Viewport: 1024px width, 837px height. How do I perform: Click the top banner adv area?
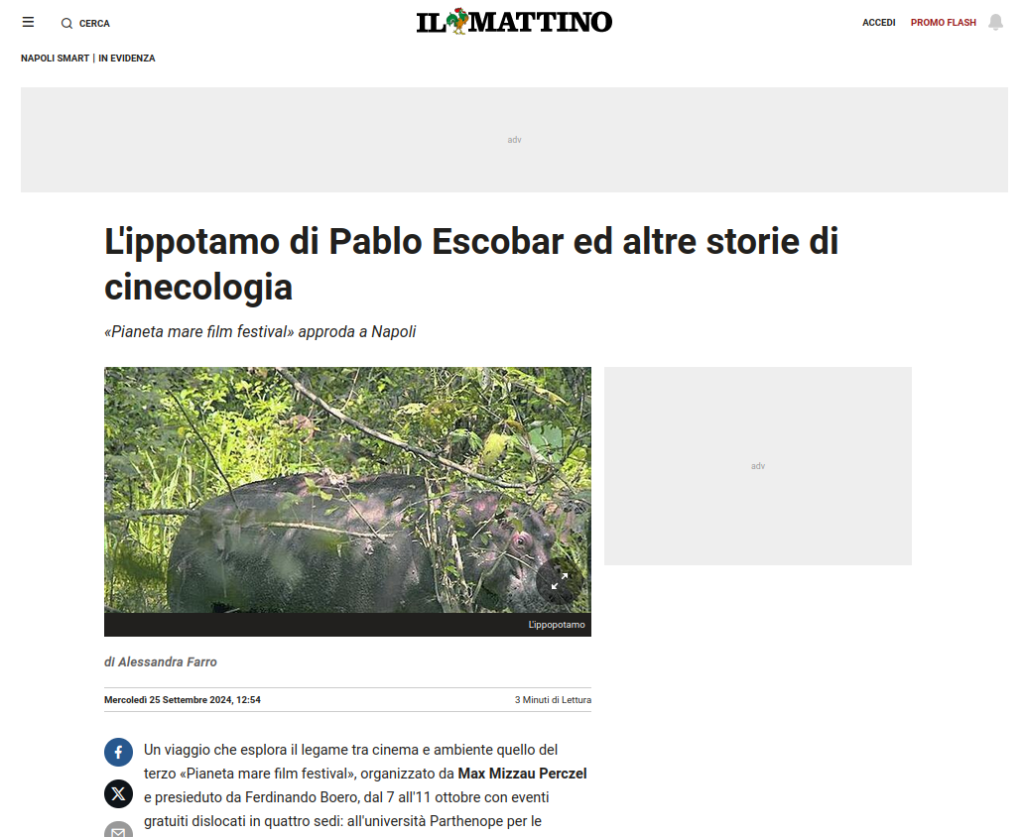tap(514, 140)
